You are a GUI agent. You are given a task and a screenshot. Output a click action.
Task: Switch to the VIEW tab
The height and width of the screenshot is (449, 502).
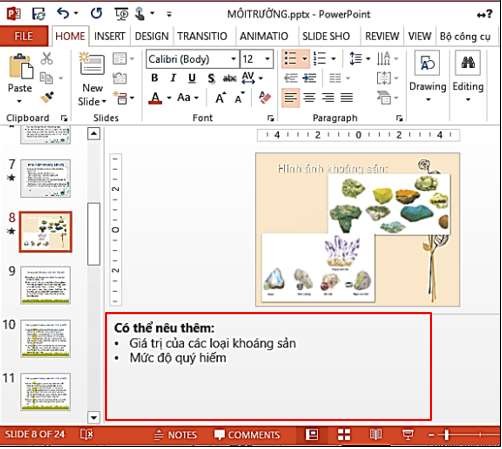tap(419, 36)
